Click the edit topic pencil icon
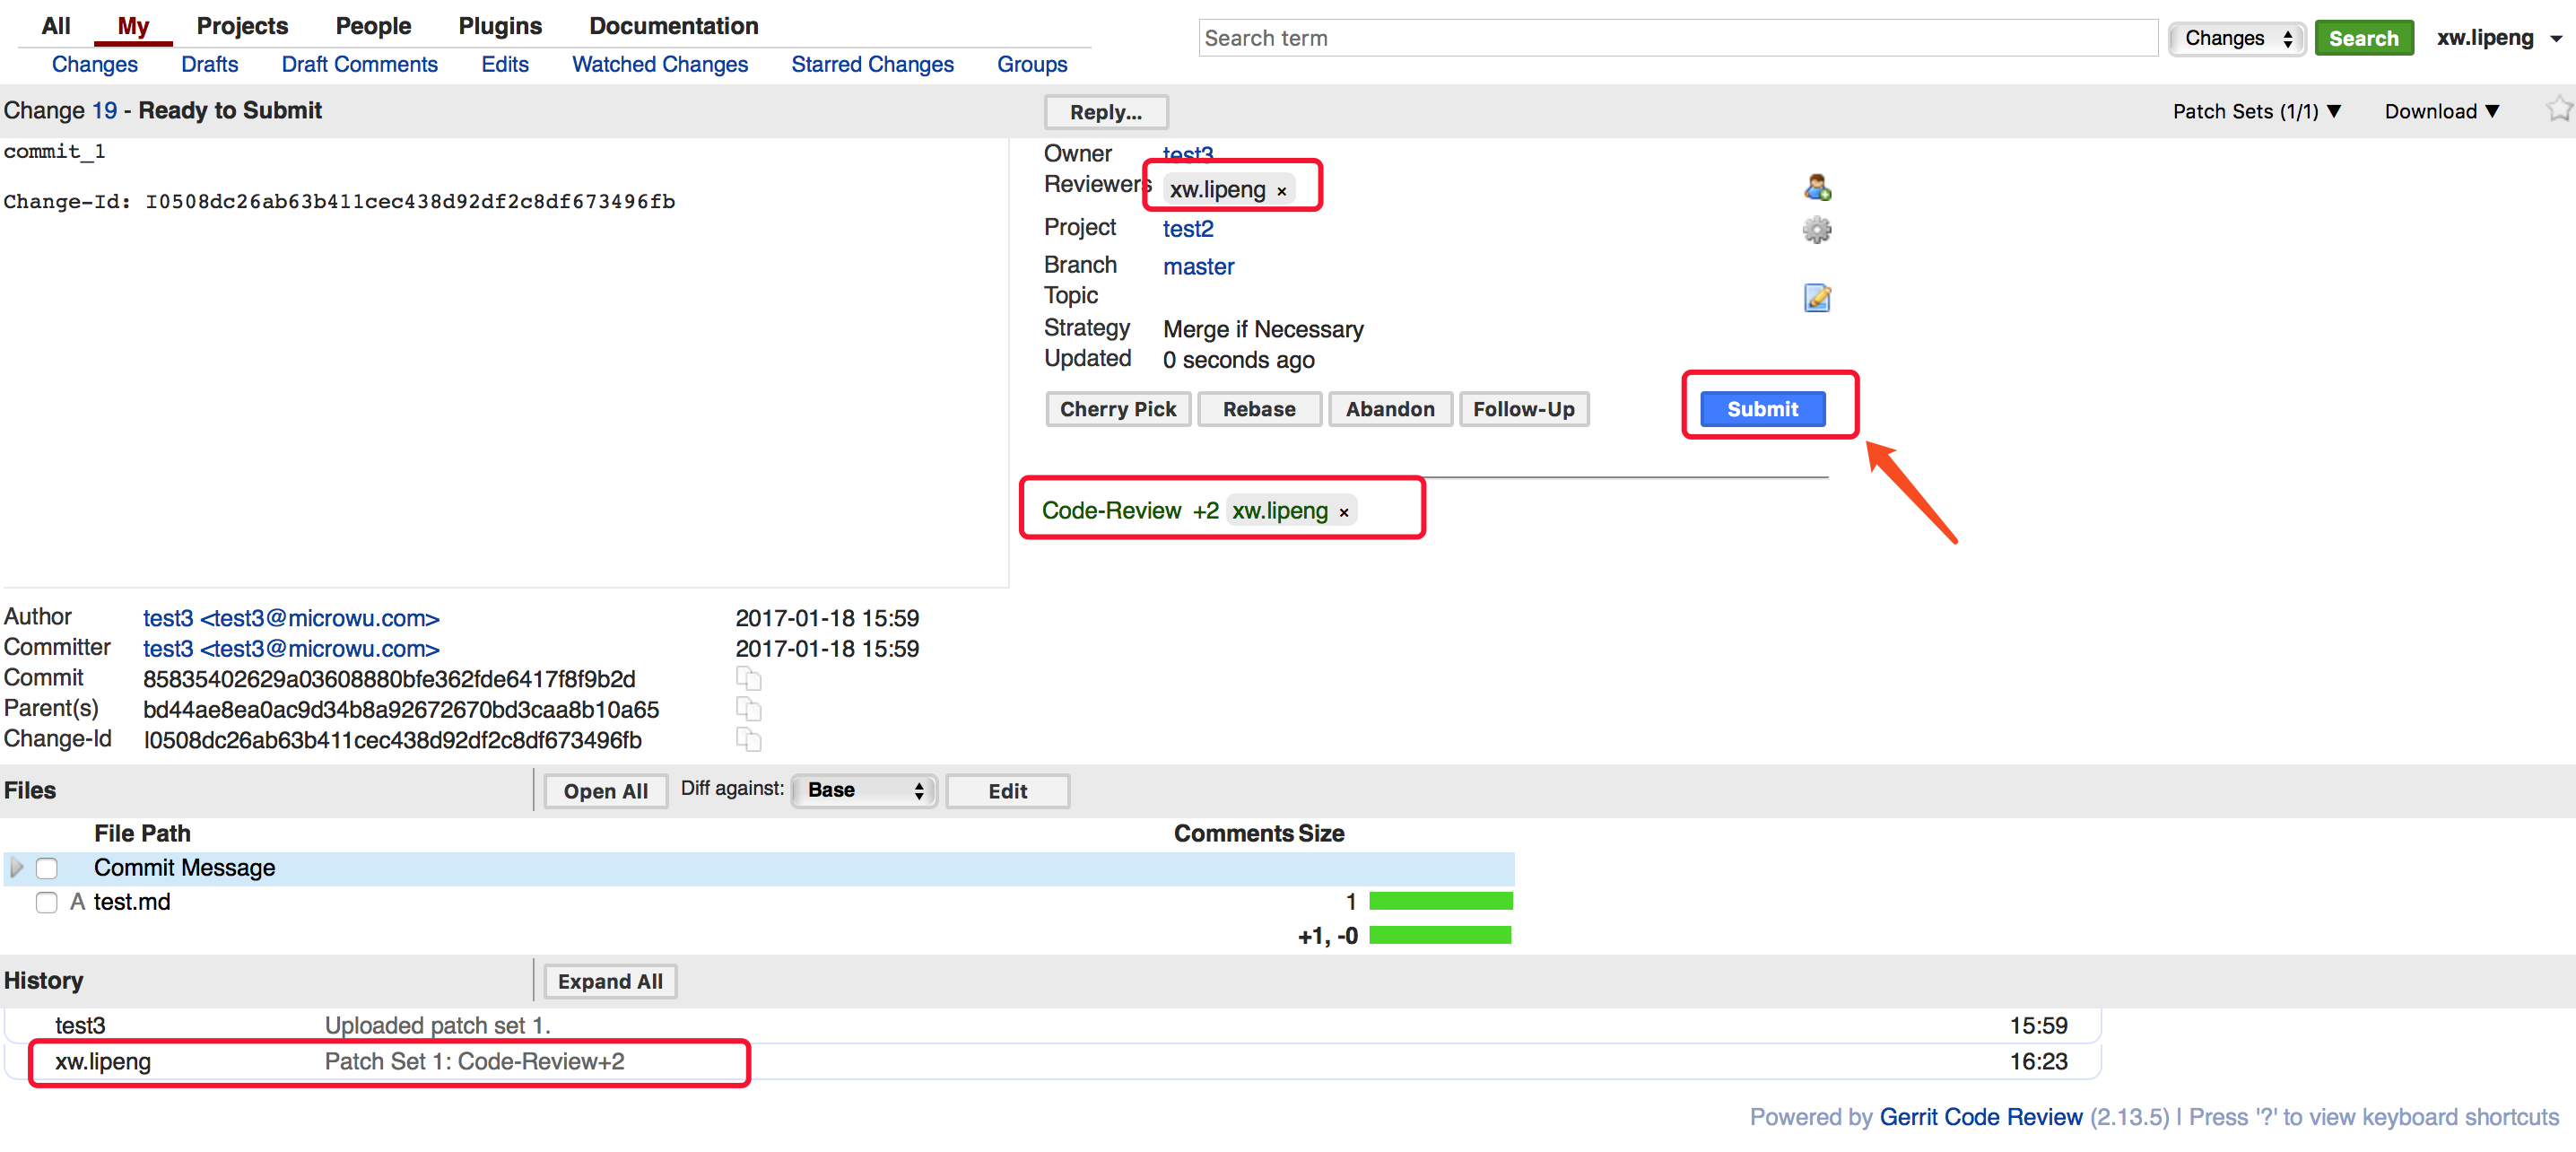The height and width of the screenshot is (1152, 2576). (1817, 298)
